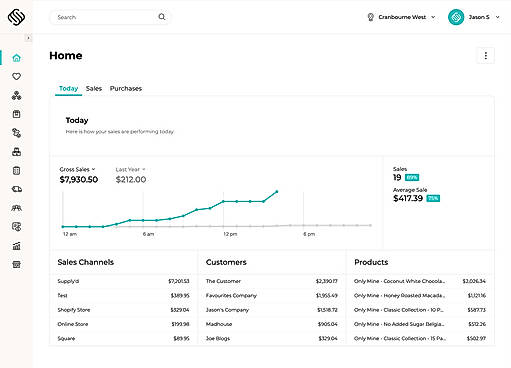511x368 pixels.
Task: Open the calculator sidebar icon
Action: 16,171
